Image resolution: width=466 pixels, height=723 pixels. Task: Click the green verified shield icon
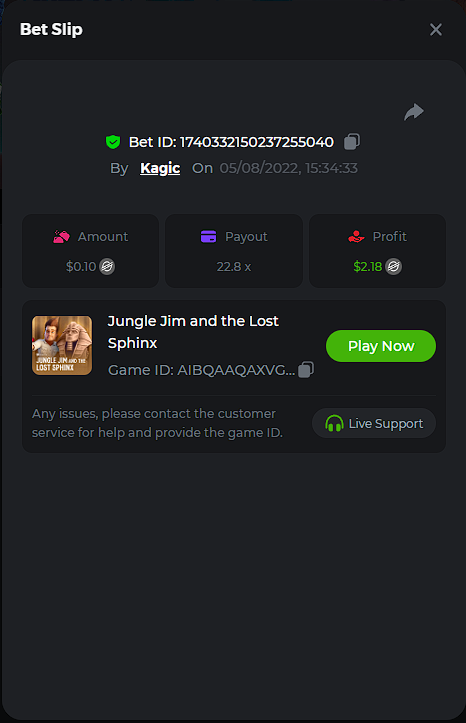[x=113, y=142]
